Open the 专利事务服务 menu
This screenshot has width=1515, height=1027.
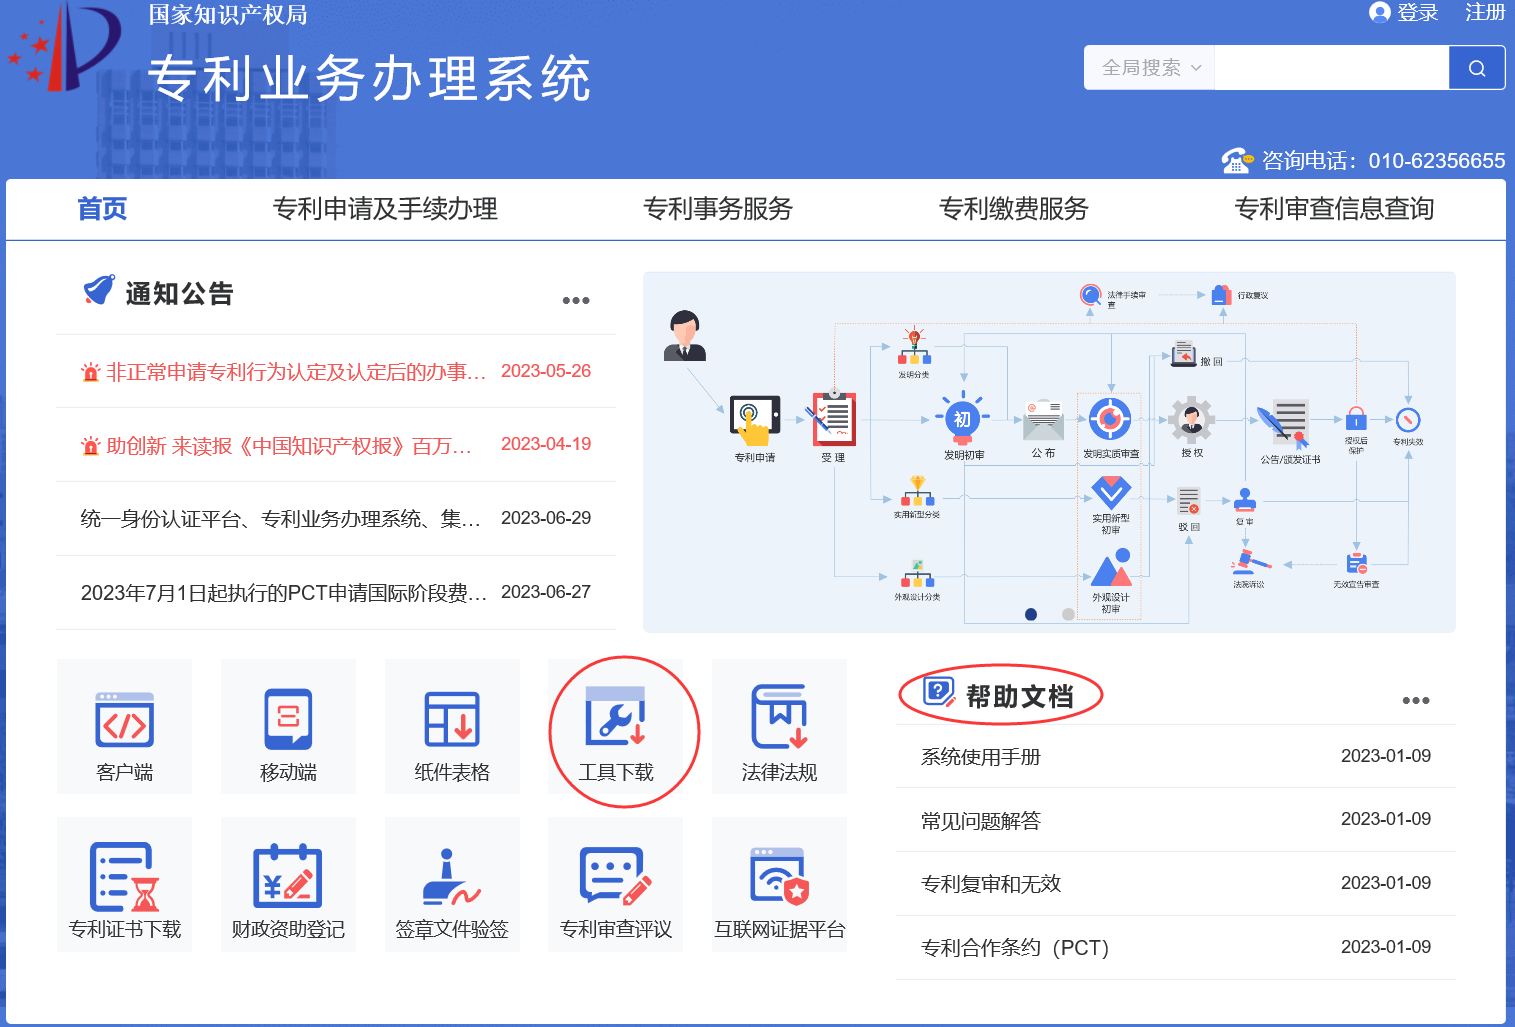[718, 209]
